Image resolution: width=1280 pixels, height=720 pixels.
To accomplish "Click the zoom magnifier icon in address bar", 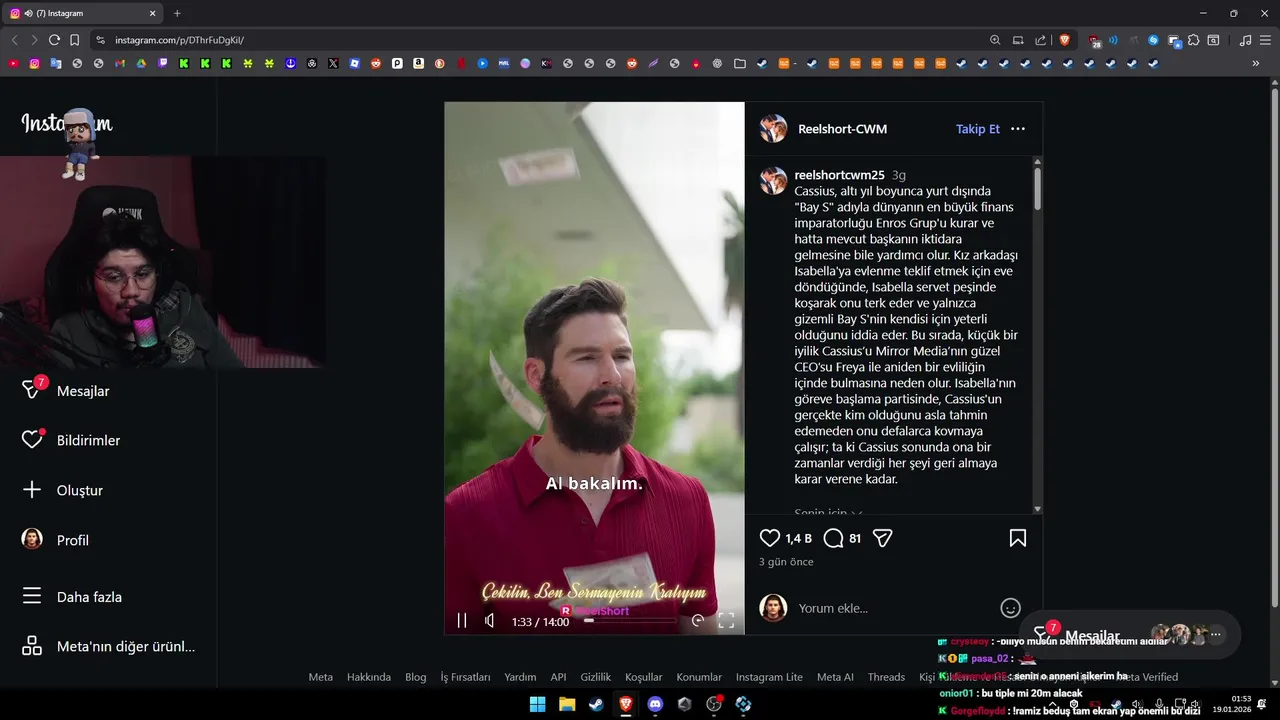I will click(x=995, y=40).
